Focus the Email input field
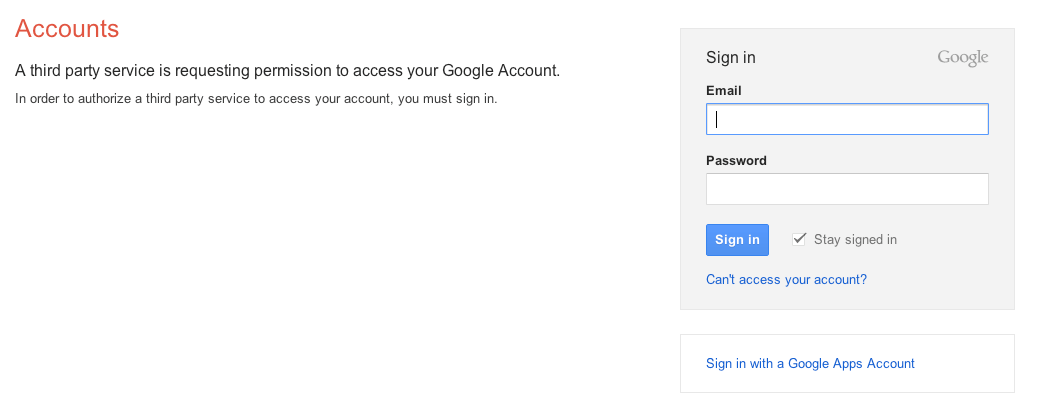The image size is (1039, 409). [847, 120]
